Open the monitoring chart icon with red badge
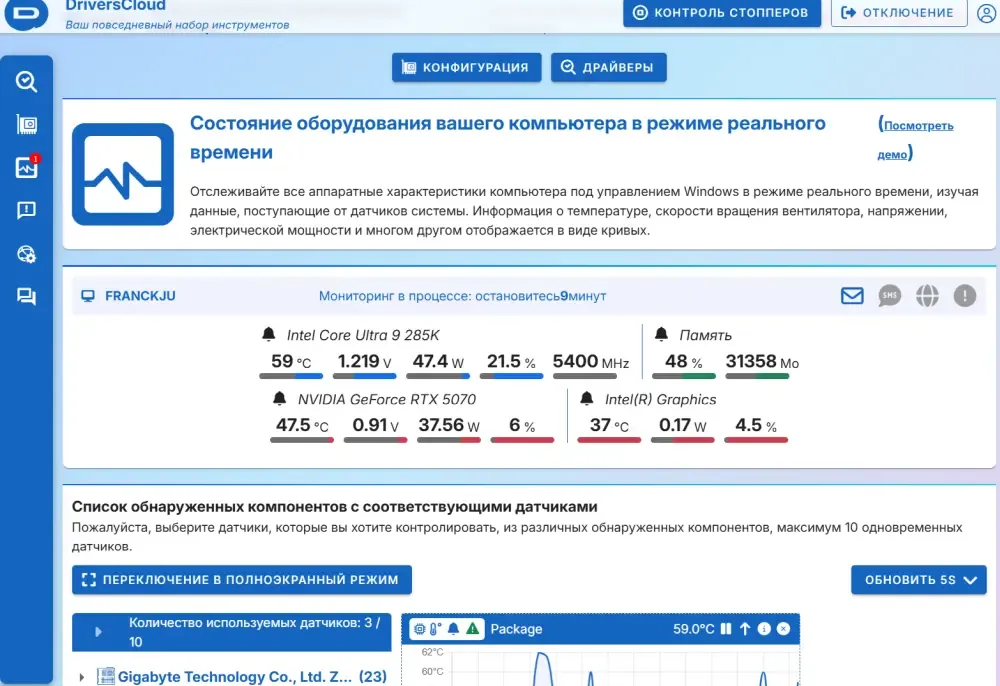This screenshot has width=1000, height=686. pos(27,166)
